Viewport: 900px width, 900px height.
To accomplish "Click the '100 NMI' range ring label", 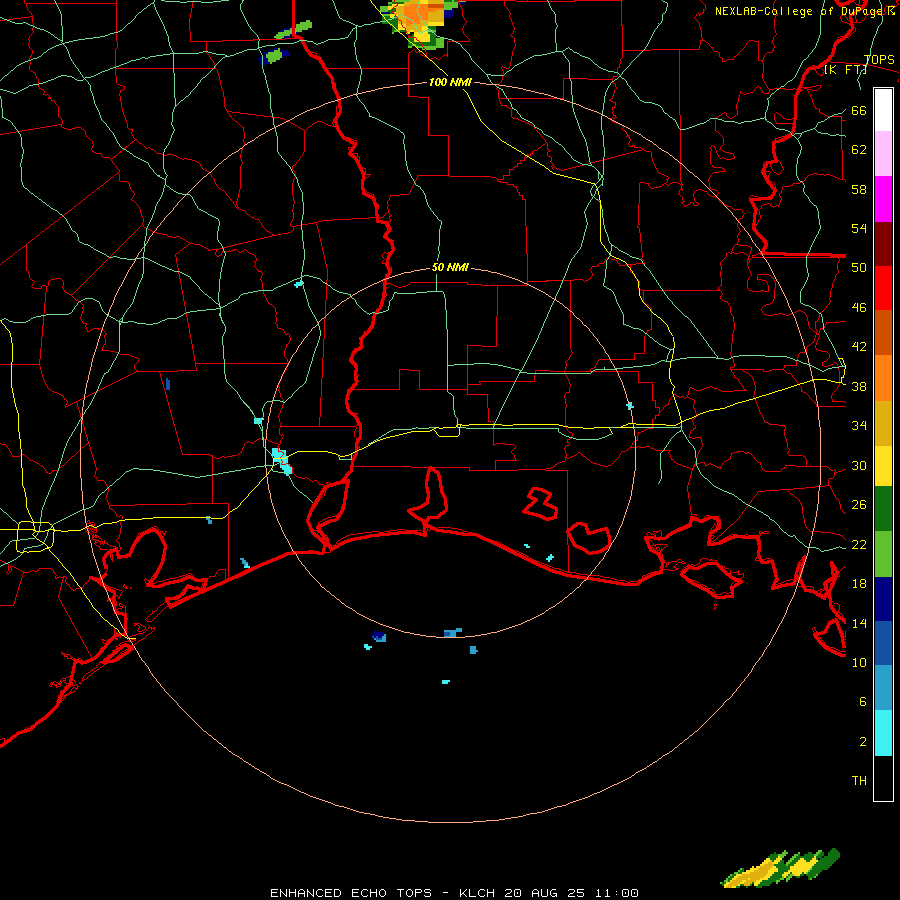I will point(450,82).
